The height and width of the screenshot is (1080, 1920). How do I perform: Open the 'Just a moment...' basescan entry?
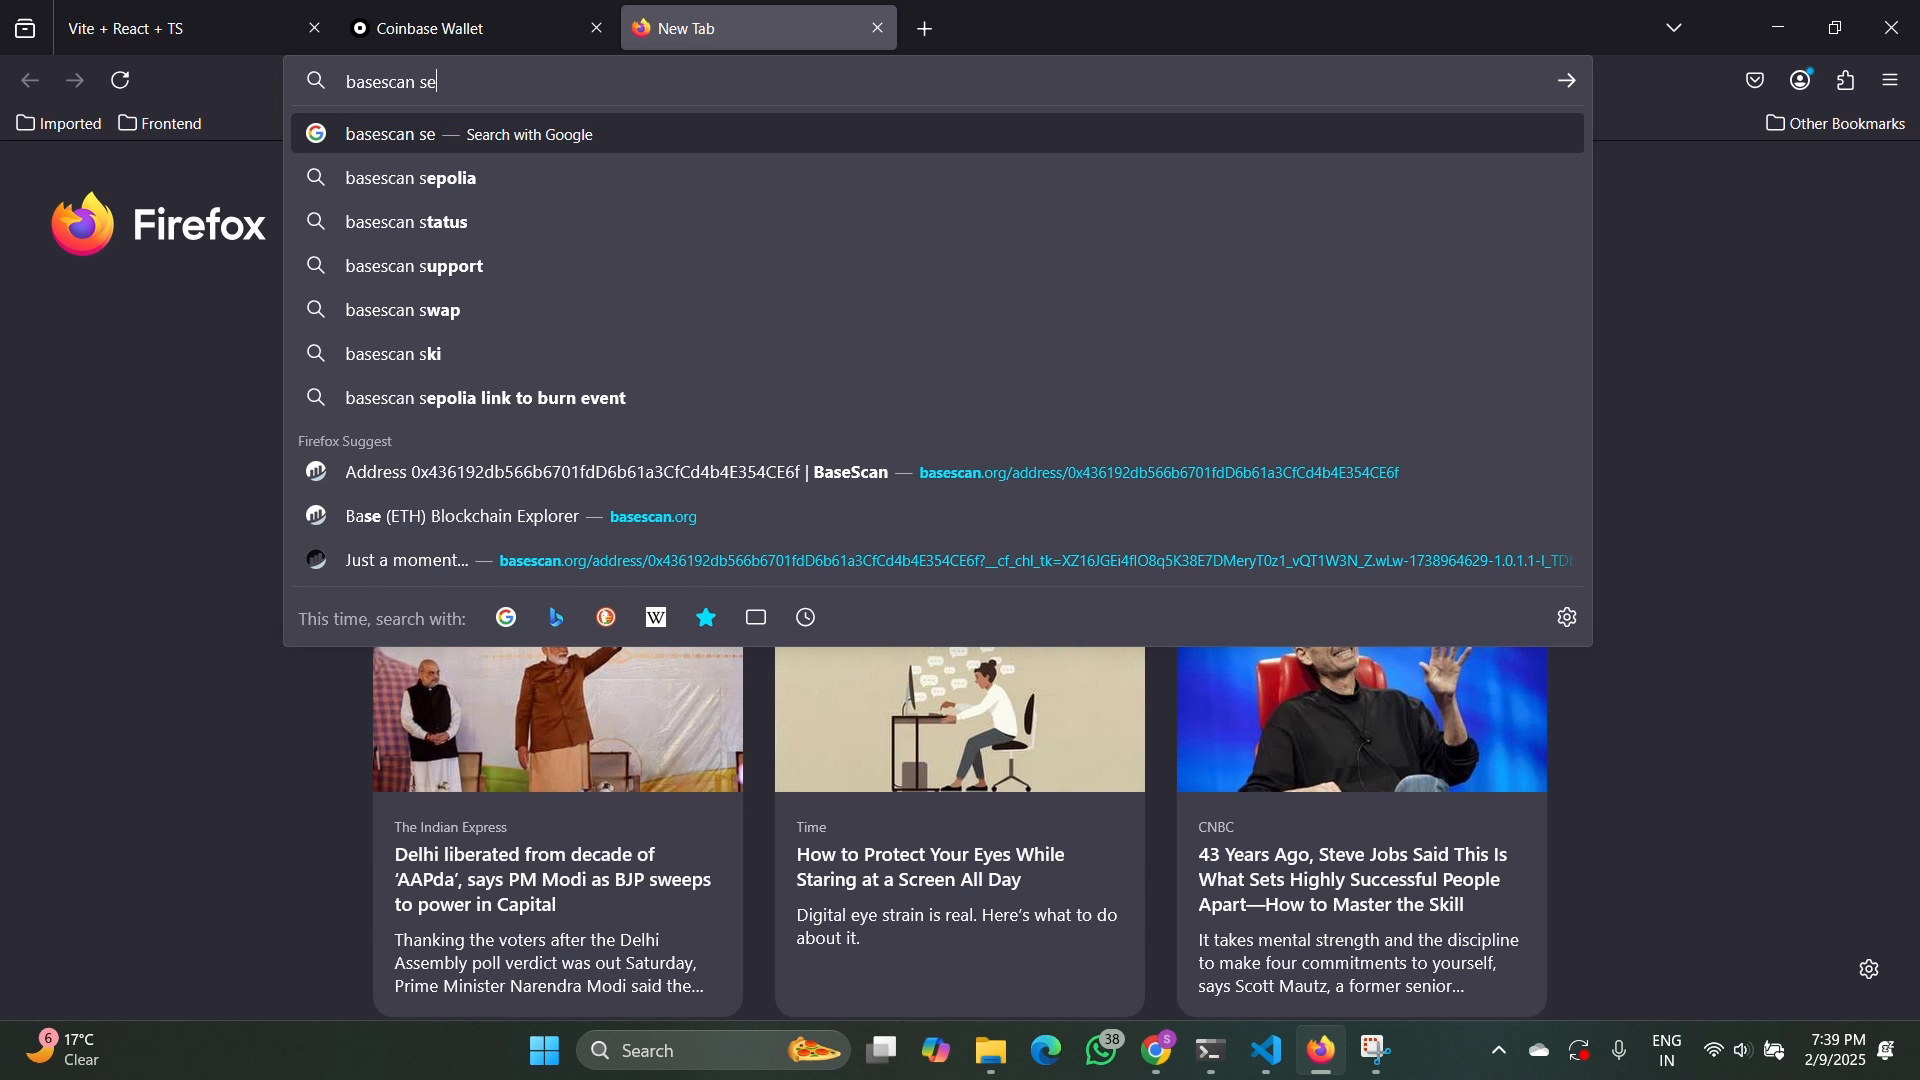tap(937, 560)
